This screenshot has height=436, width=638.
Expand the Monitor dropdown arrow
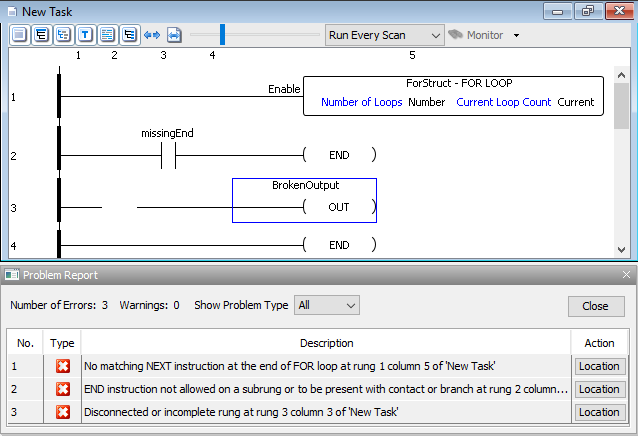pyautogui.click(x=517, y=35)
